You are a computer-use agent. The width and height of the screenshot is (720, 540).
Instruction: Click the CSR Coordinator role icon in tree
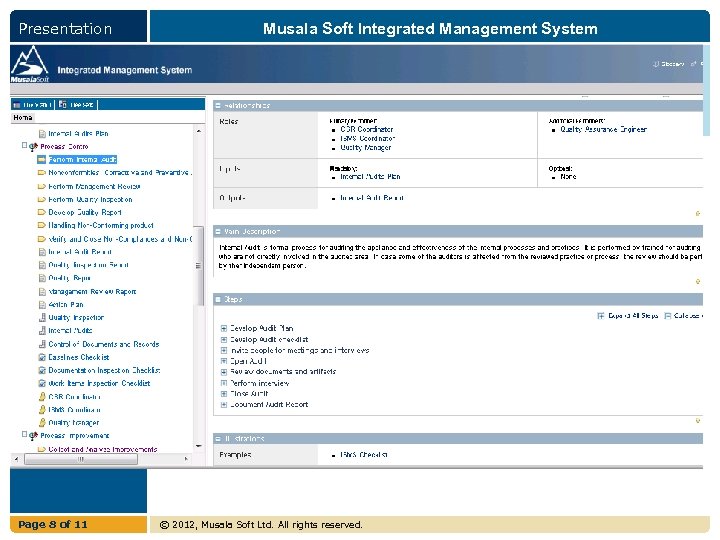(x=42, y=396)
